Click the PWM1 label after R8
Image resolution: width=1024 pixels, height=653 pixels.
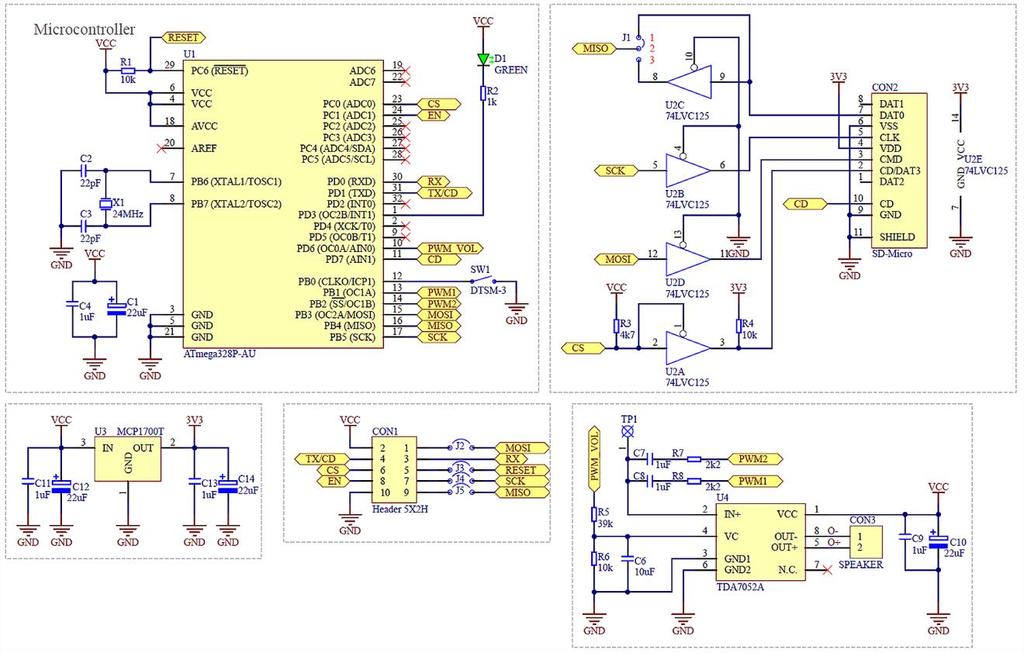tap(755, 481)
